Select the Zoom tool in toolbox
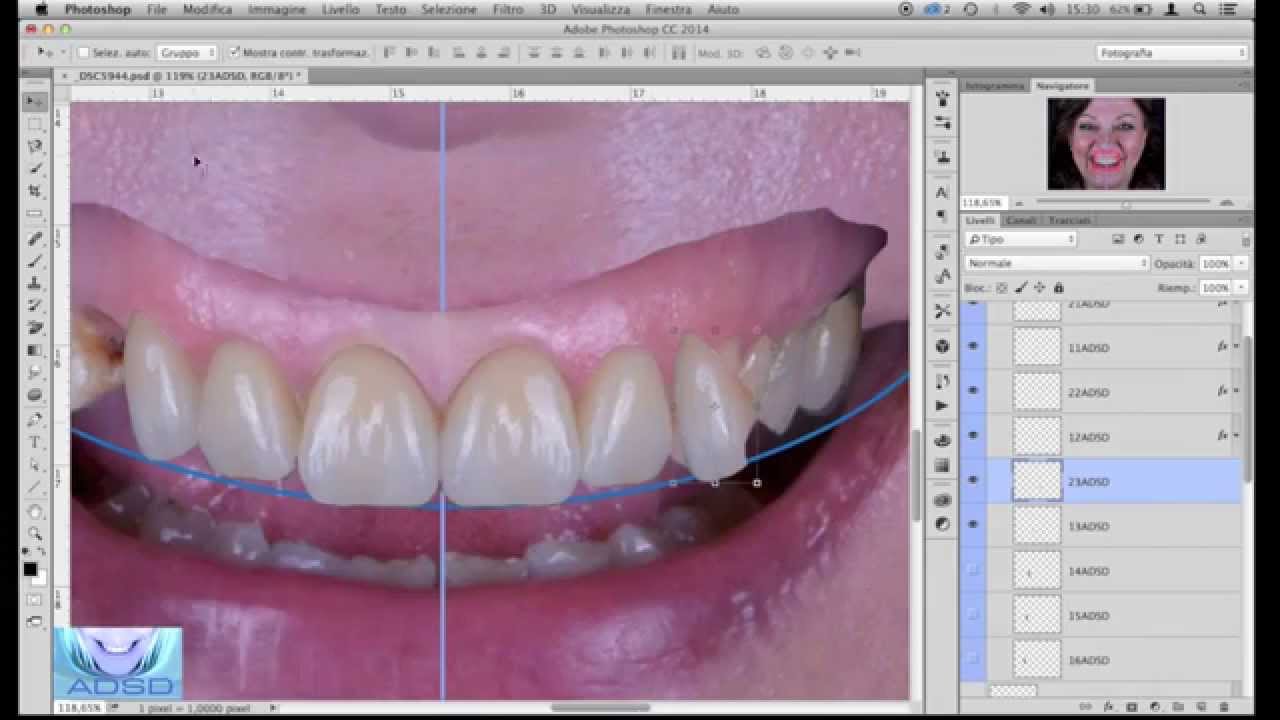 click(x=34, y=533)
